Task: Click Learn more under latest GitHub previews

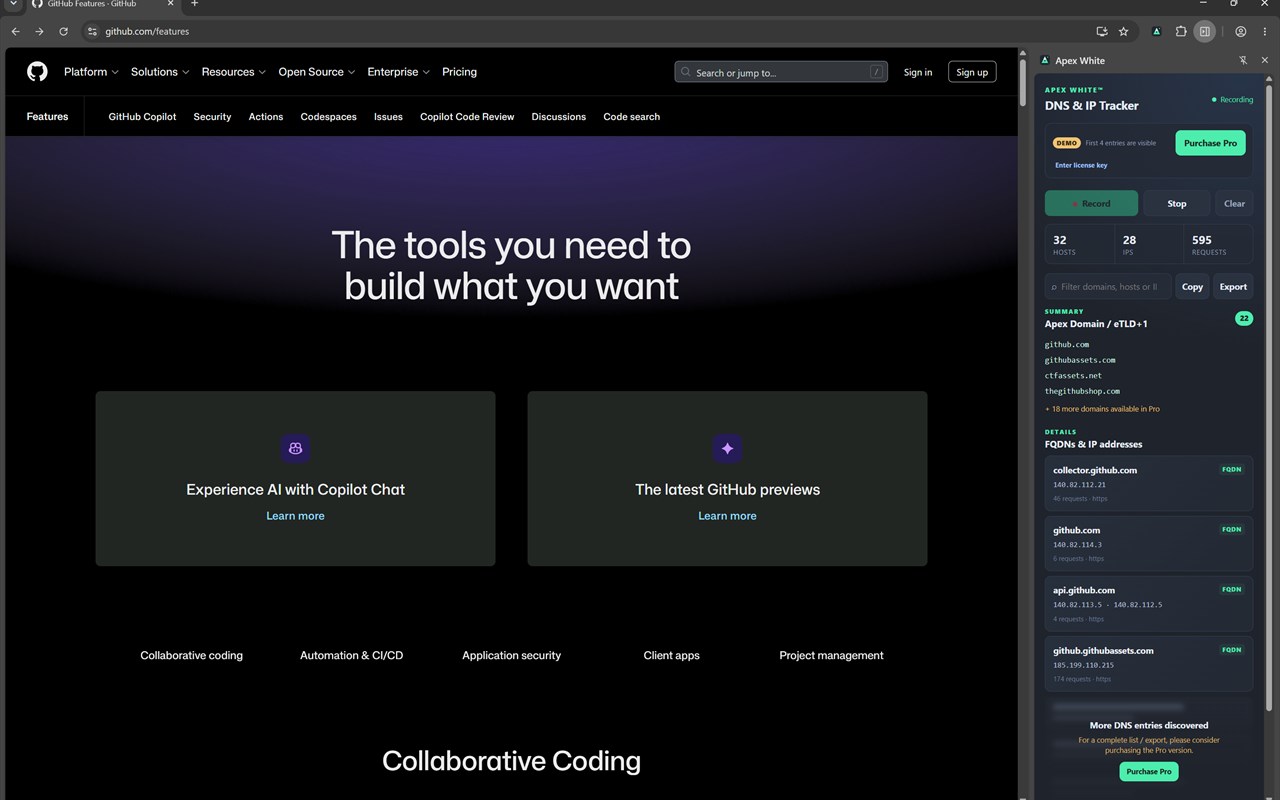Action: (727, 516)
